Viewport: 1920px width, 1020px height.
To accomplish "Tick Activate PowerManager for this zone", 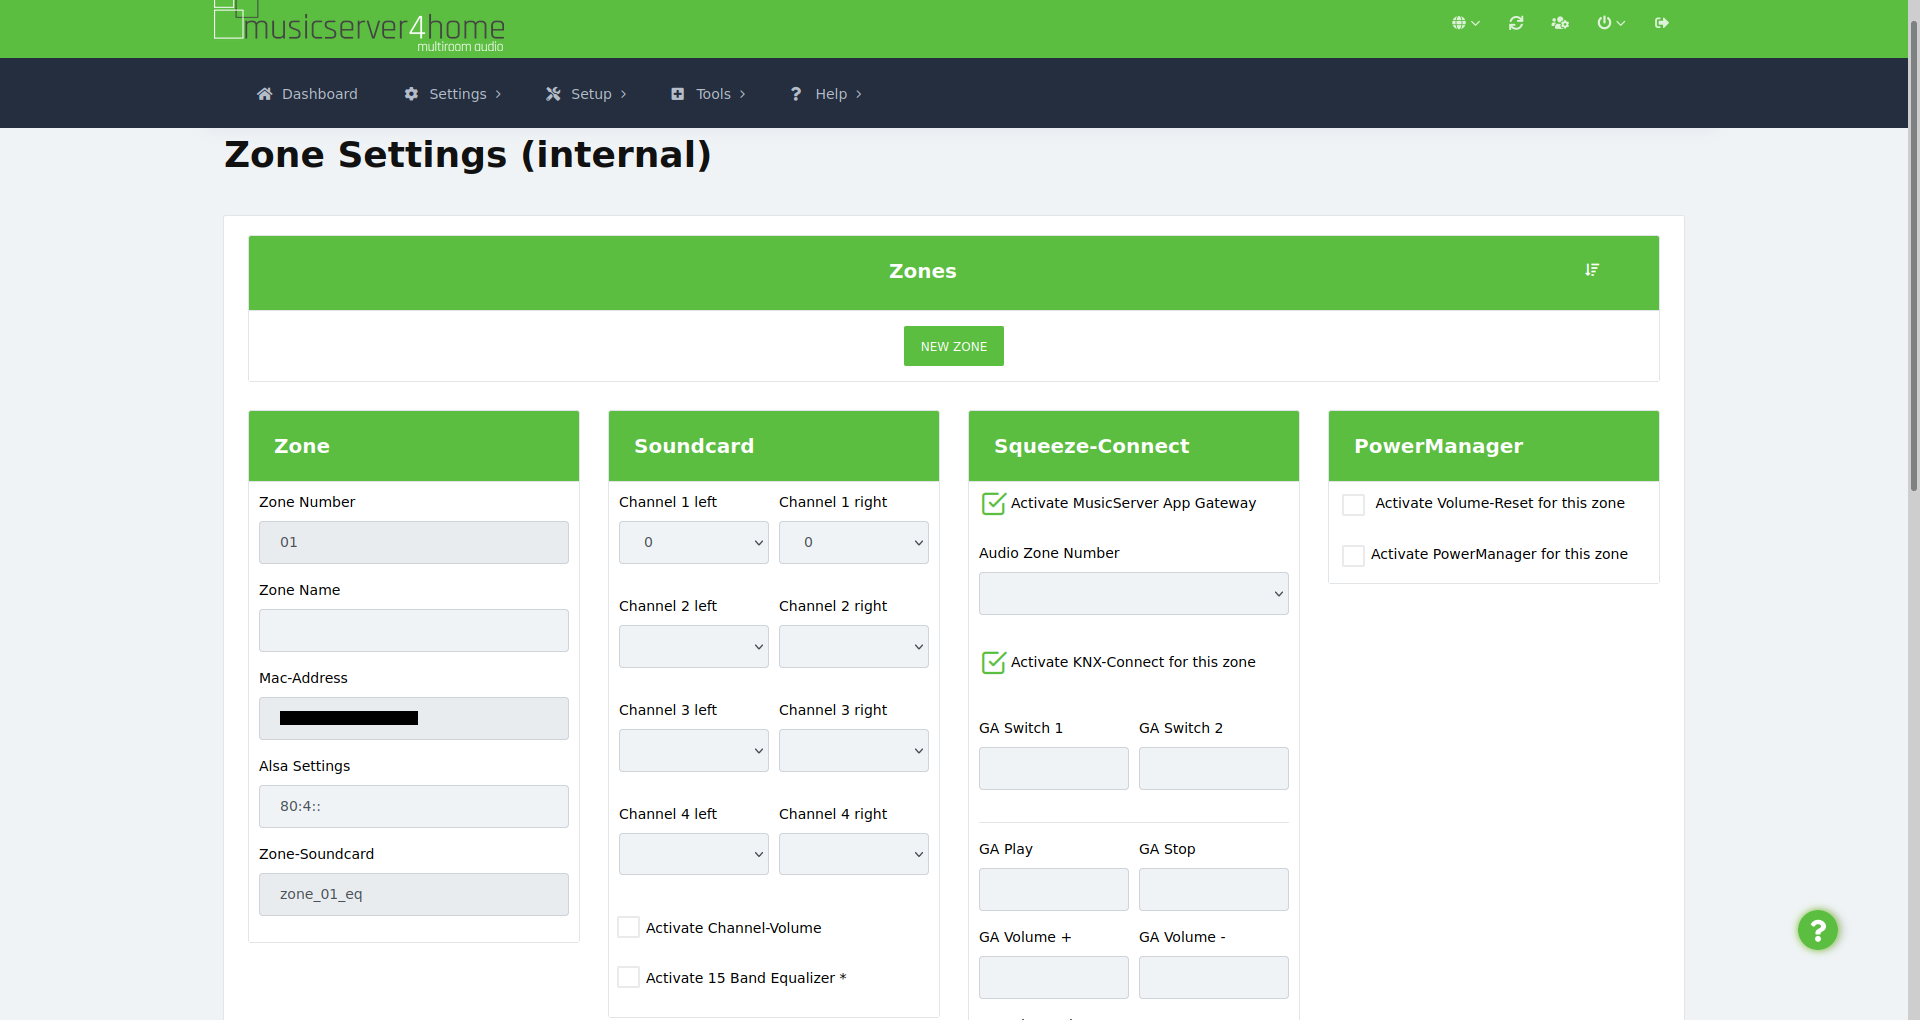I will pos(1353,555).
